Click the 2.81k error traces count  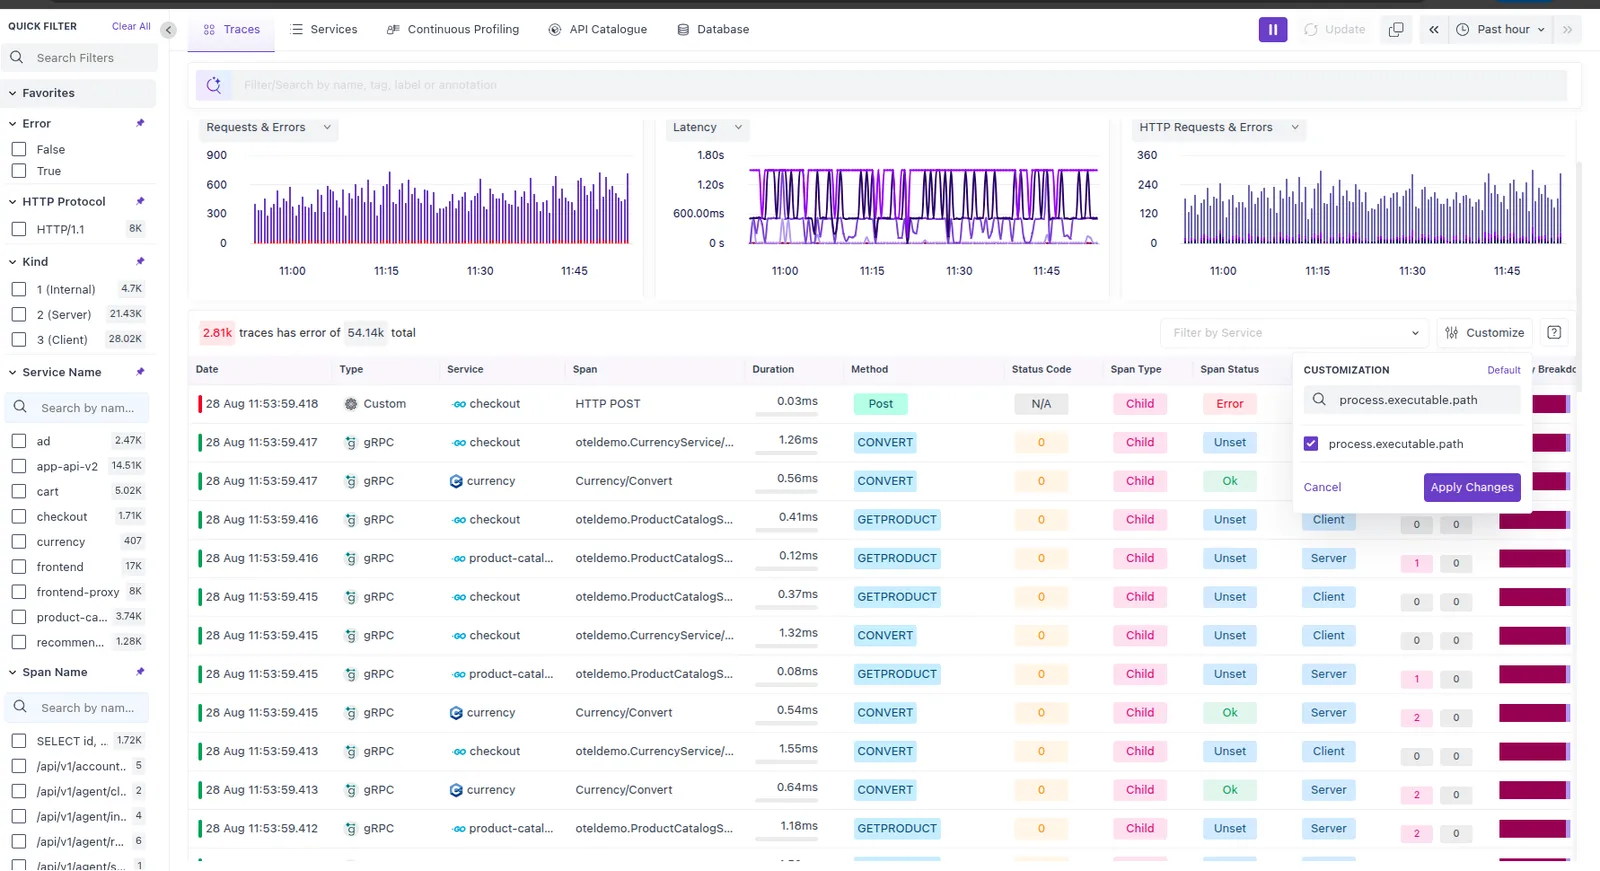coord(217,333)
